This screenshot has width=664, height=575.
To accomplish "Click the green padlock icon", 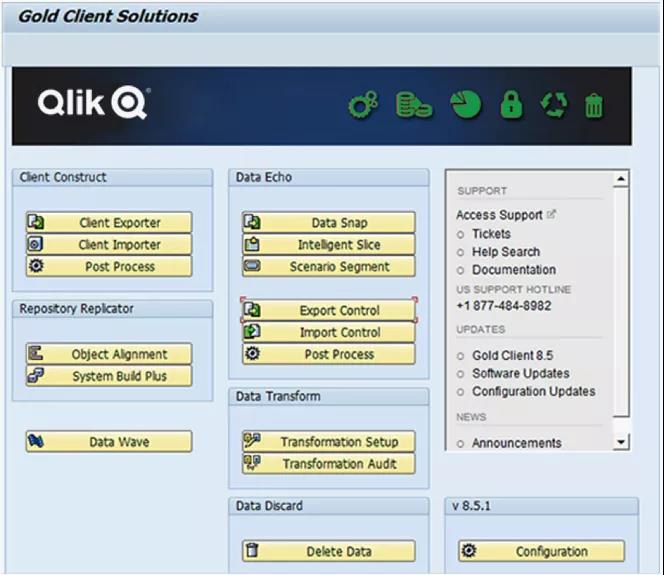I will tap(512, 104).
